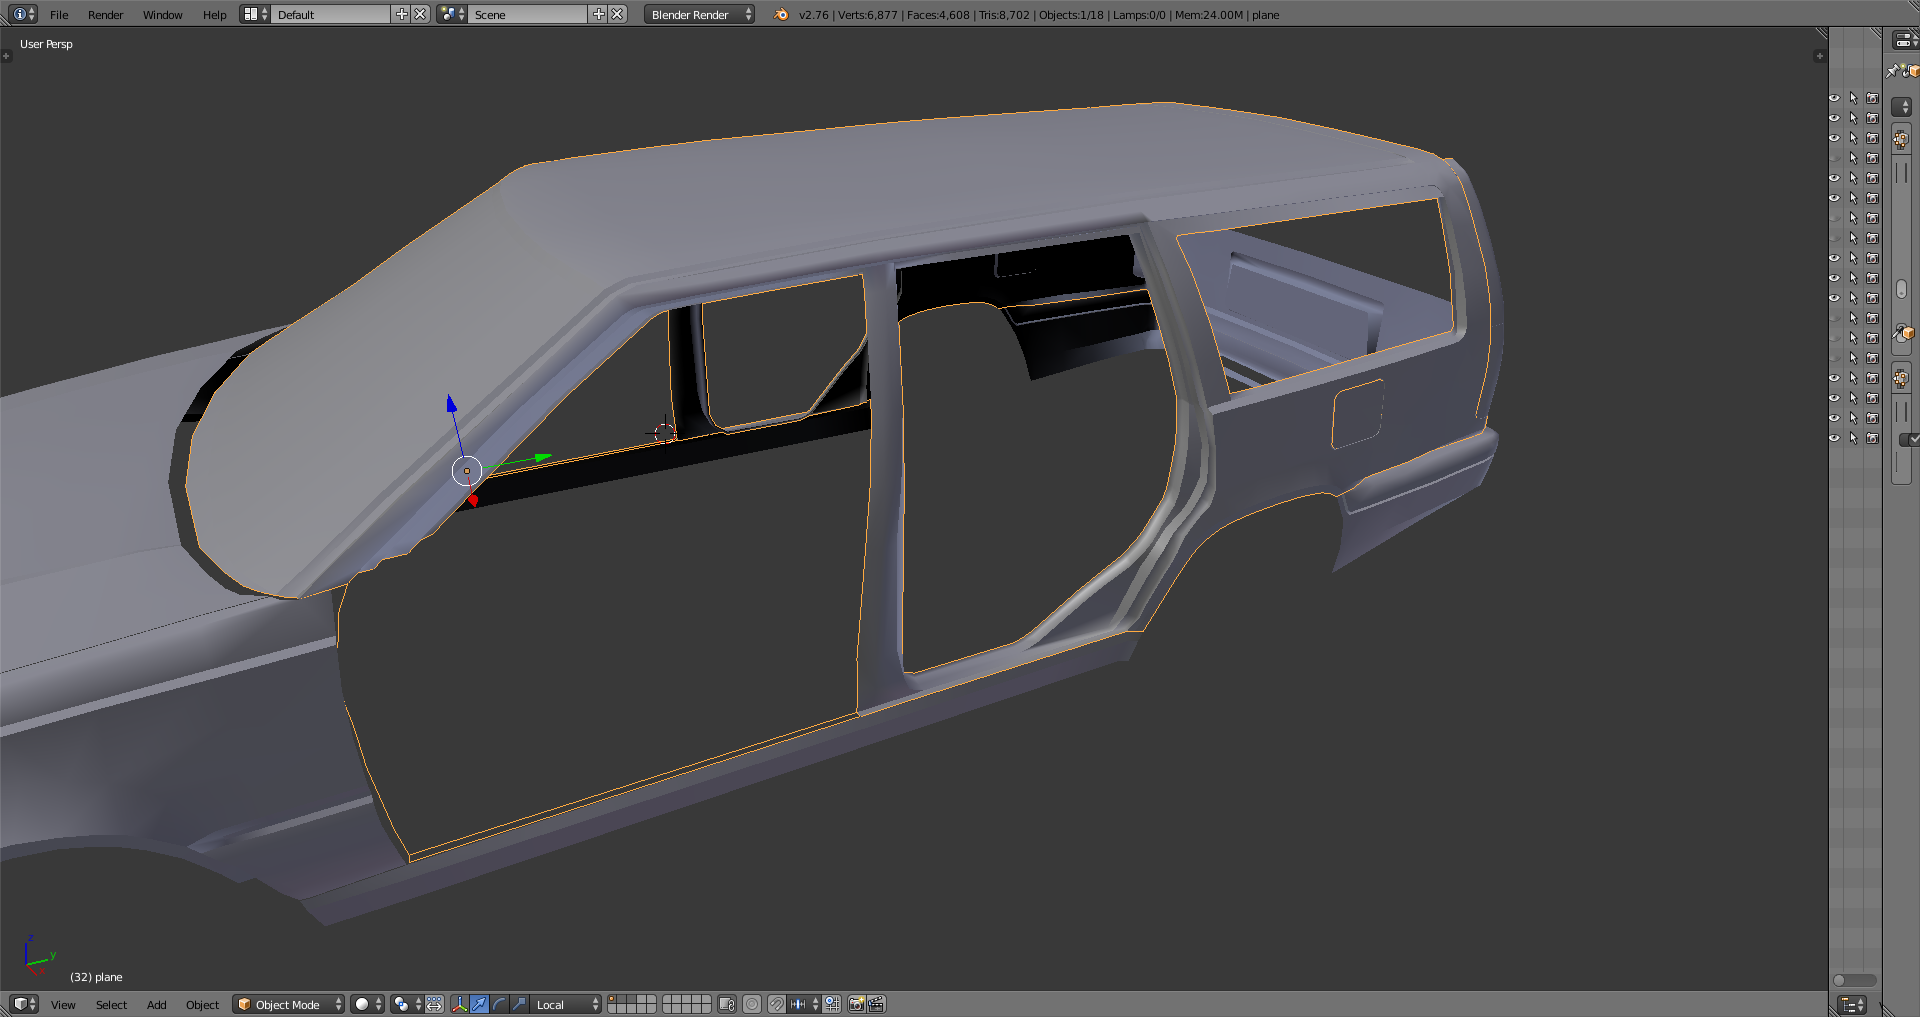This screenshot has width=1920, height=1017.
Task: Click the OpenGL render animation clapper icon
Action: (876, 1004)
